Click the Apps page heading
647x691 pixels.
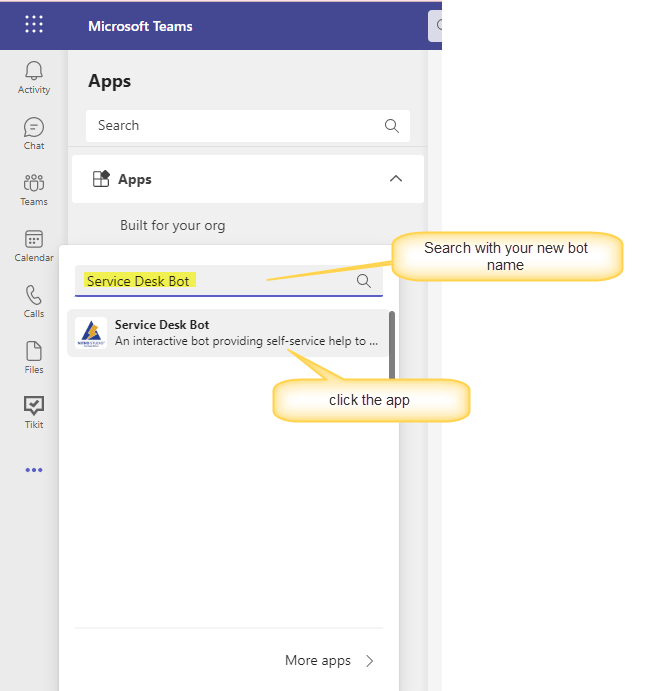tap(109, 82)
